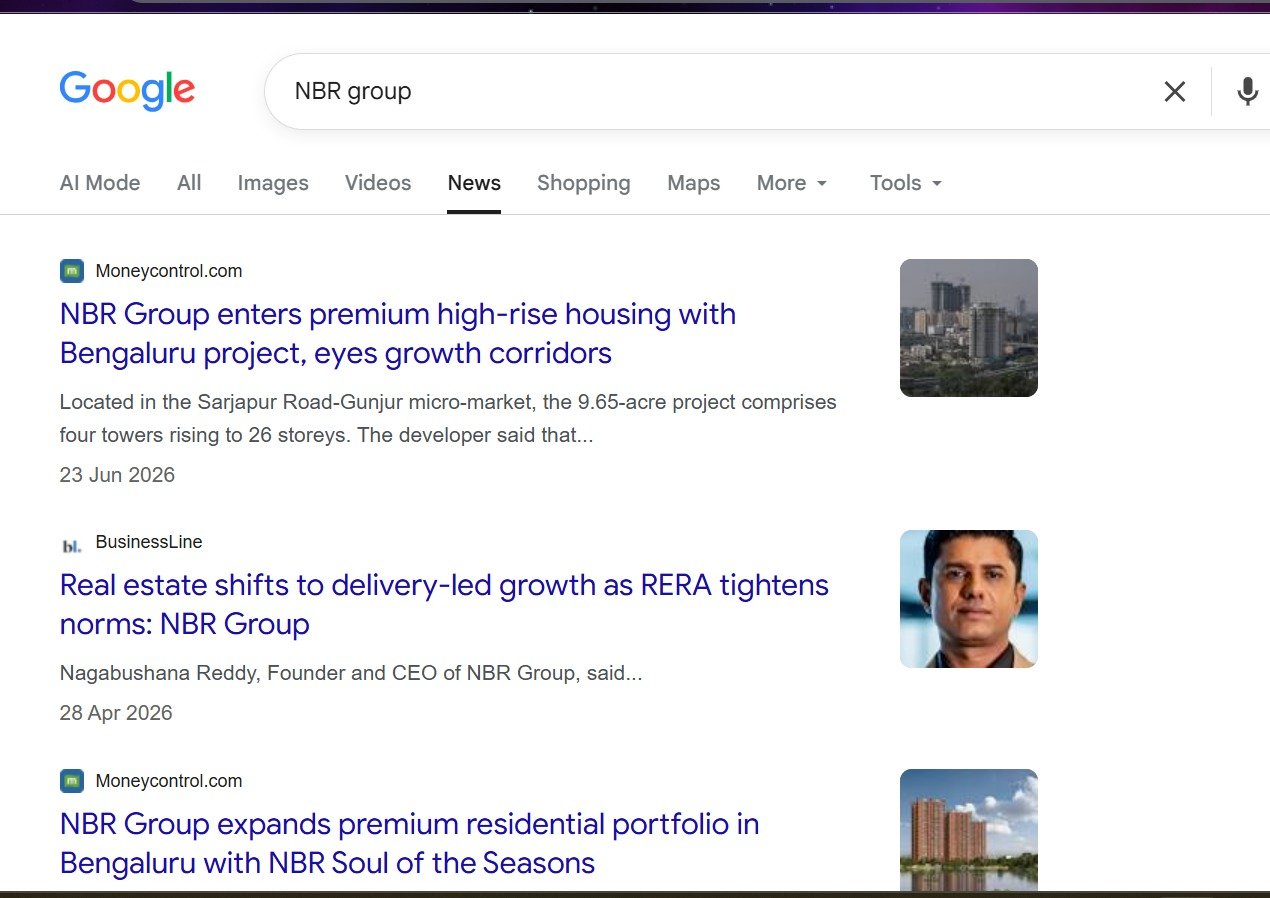
Task: Click the 28 Apr 2026 date
Action: pyautogui.click(x=116, y=713)
